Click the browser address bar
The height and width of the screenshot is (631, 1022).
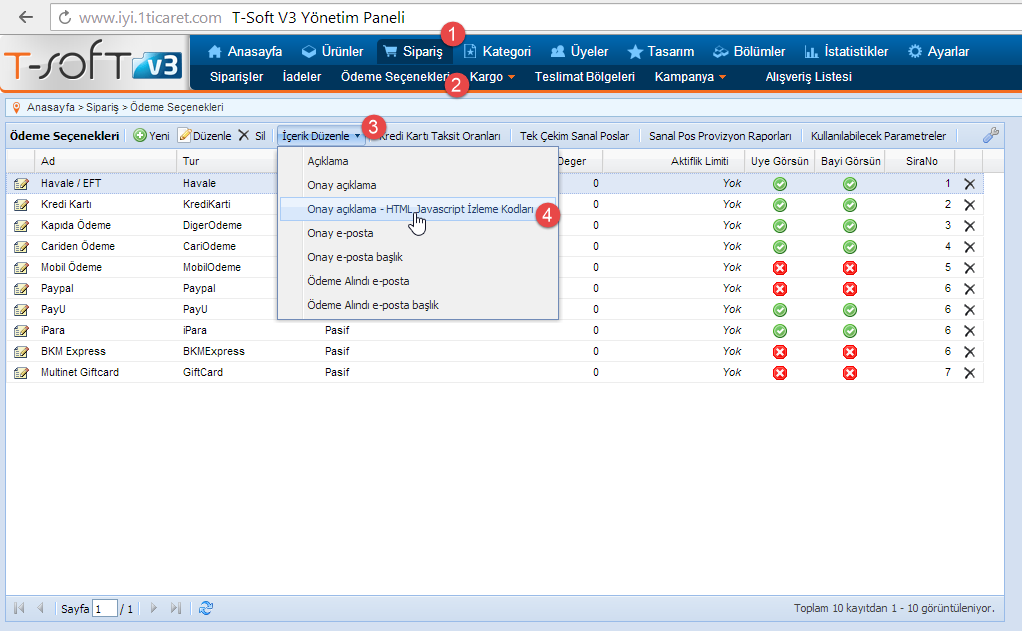(x=534, y=18)
